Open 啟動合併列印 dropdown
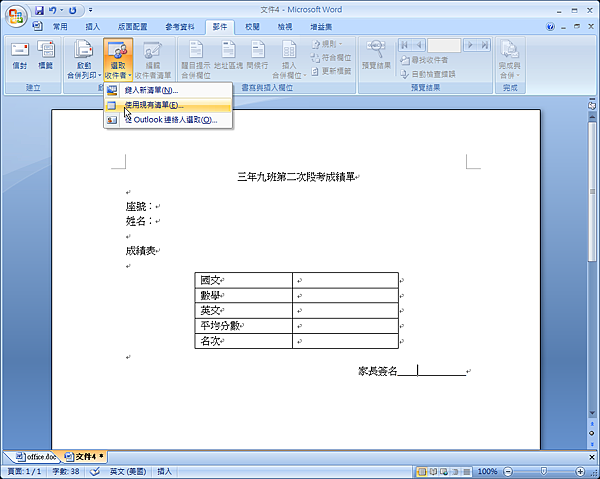600x479 pixels. pos(84,59)
